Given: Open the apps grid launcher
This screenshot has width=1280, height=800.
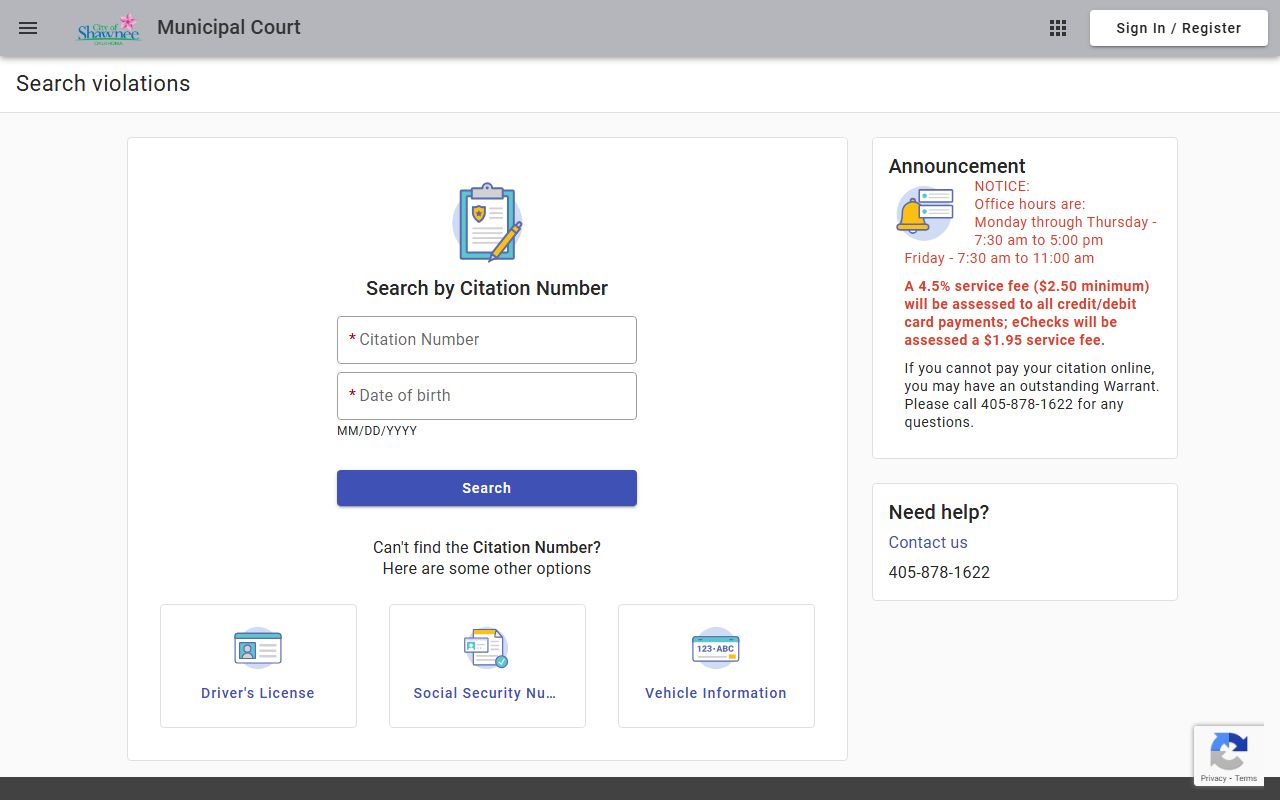Looking at the screenshot, I should tap(1058, 28).
